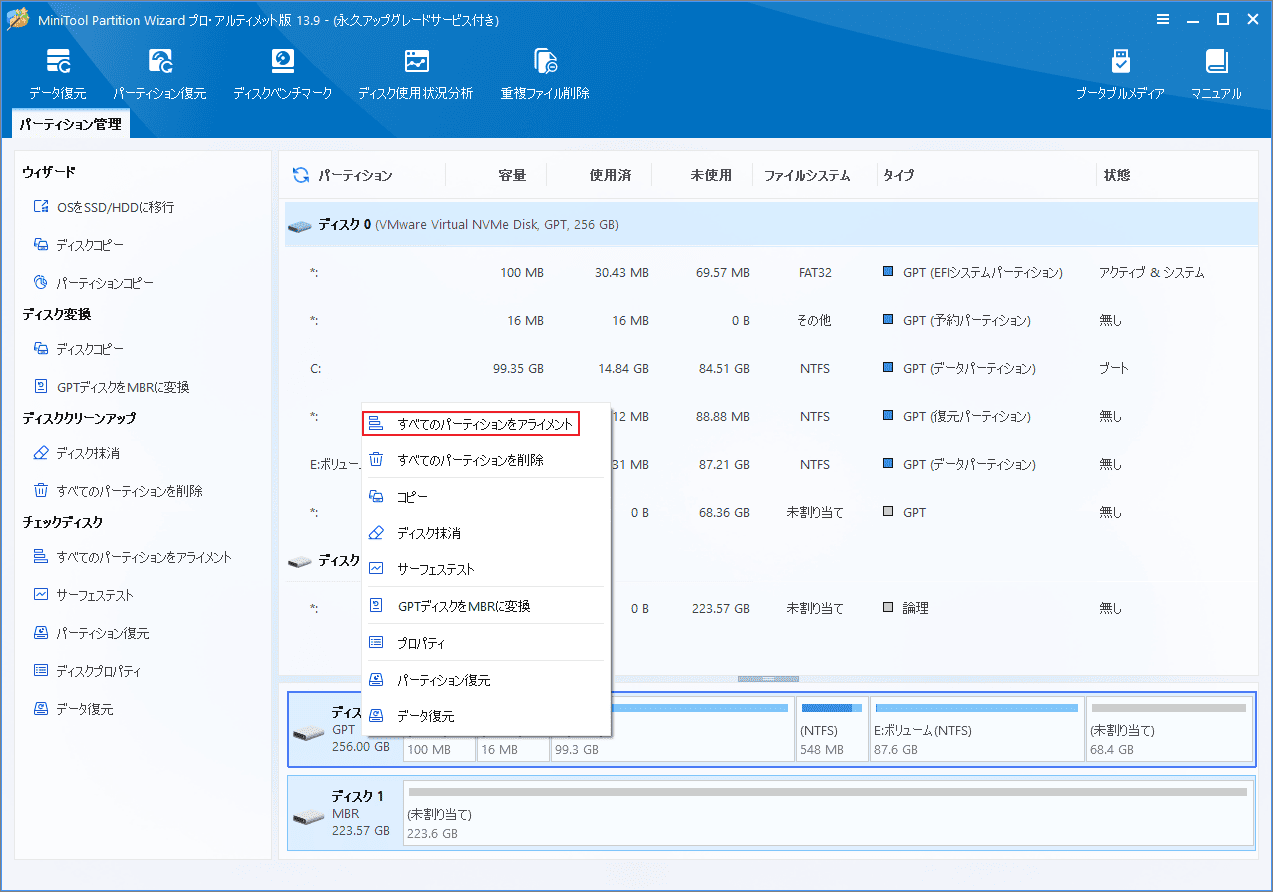The height and width of the screenshot is (892, 1273).
Task: Select データ復元 in sidebar
Action: (x=73, y=709)
